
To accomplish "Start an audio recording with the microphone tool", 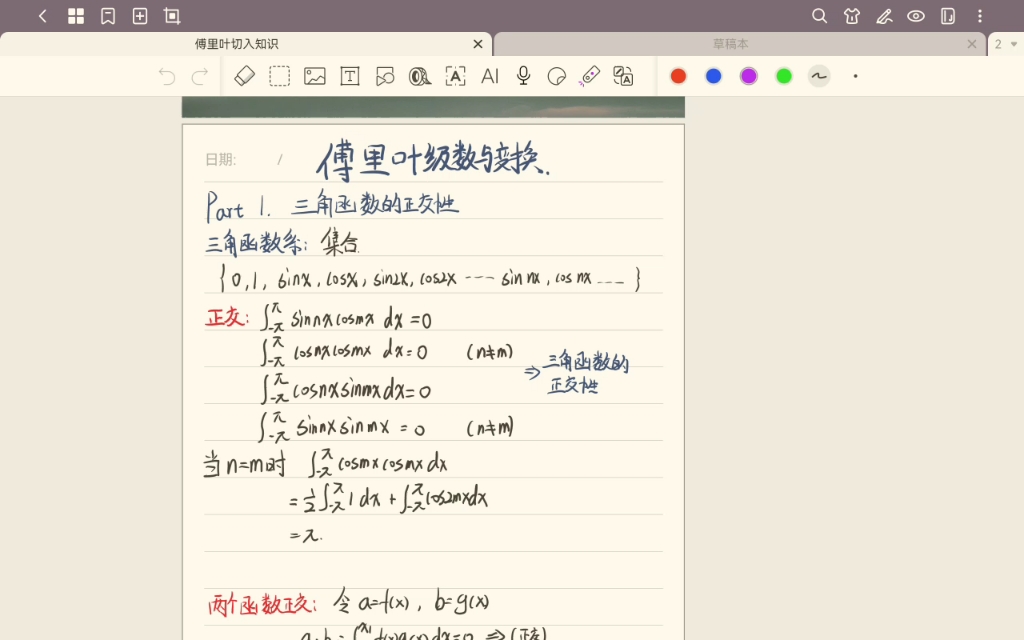I will tap(522, 76).
